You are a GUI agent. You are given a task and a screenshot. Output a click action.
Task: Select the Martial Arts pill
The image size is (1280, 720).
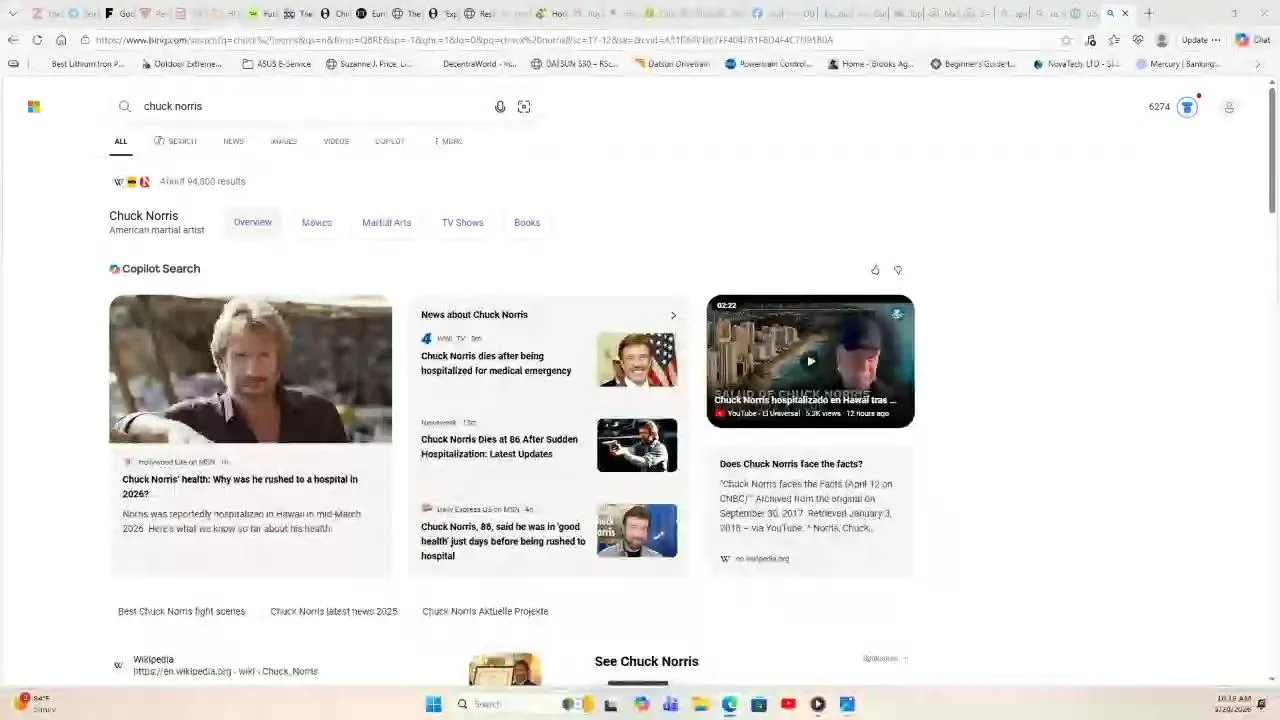(x=387, y=222)
